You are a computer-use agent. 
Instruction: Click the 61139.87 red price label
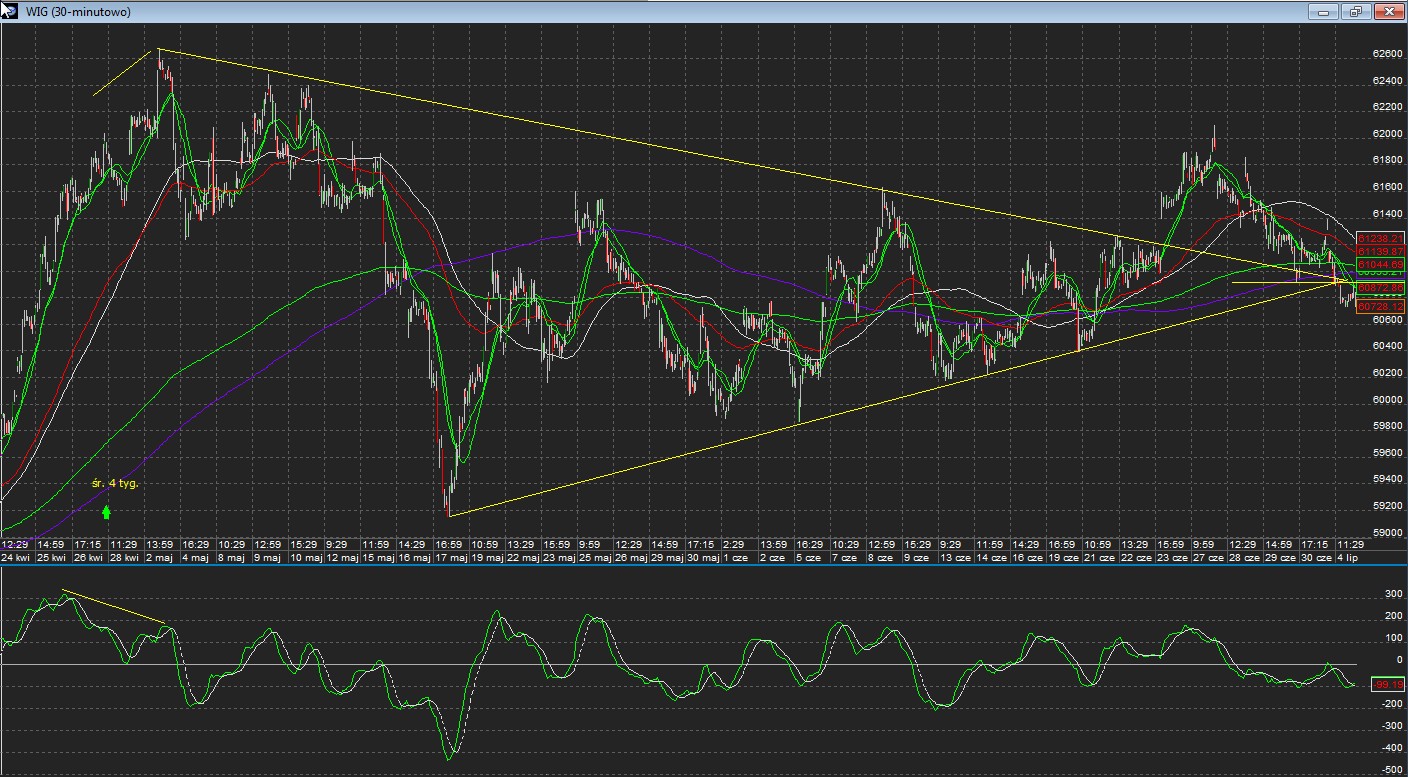point(1381,251)
